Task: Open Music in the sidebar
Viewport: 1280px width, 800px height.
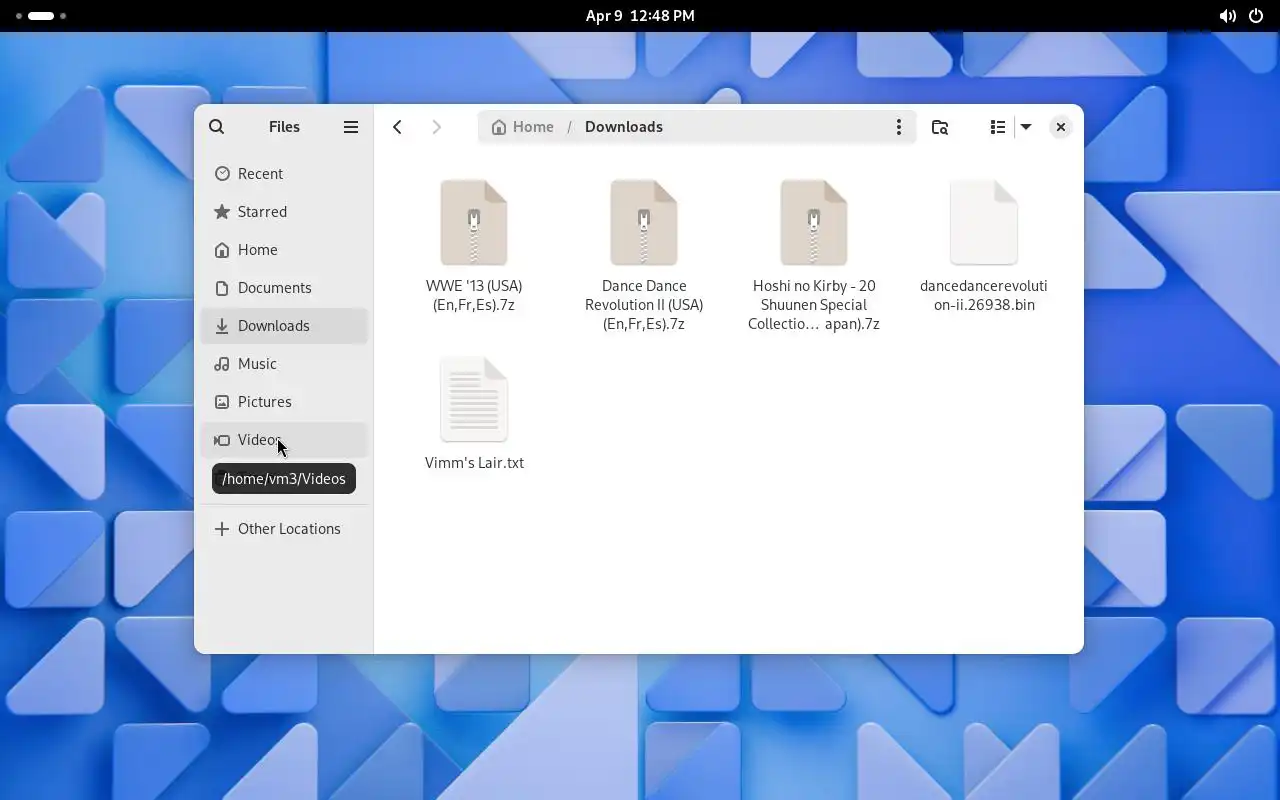Action: (x=285, y=364)
